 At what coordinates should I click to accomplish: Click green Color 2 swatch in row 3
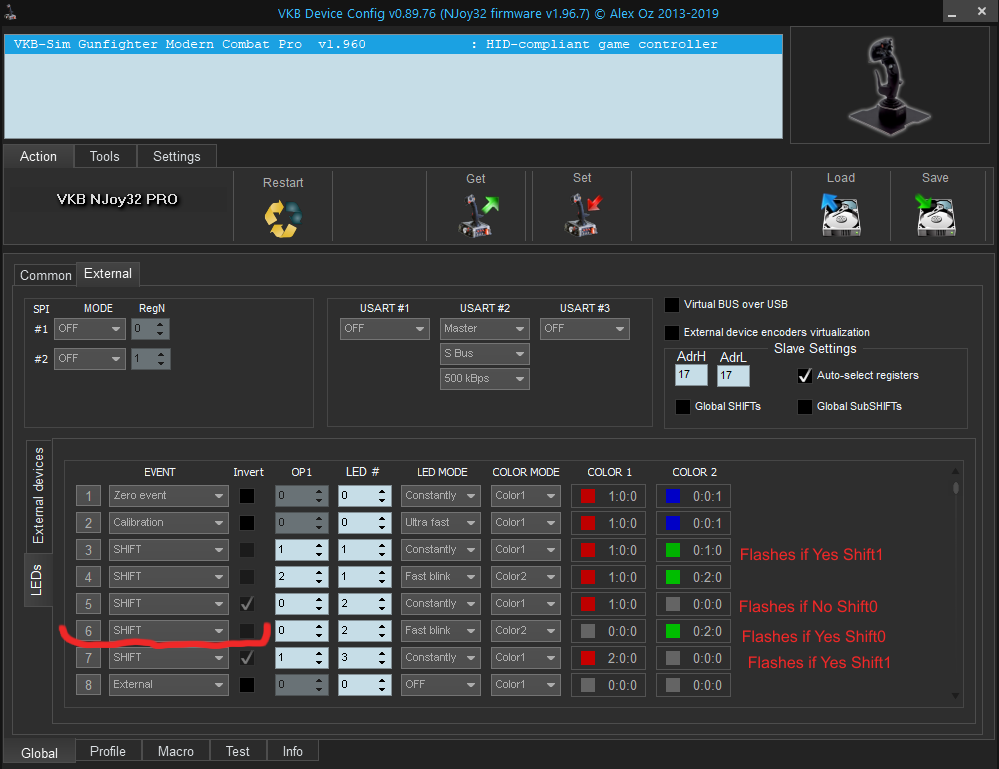tap(673, 550)
